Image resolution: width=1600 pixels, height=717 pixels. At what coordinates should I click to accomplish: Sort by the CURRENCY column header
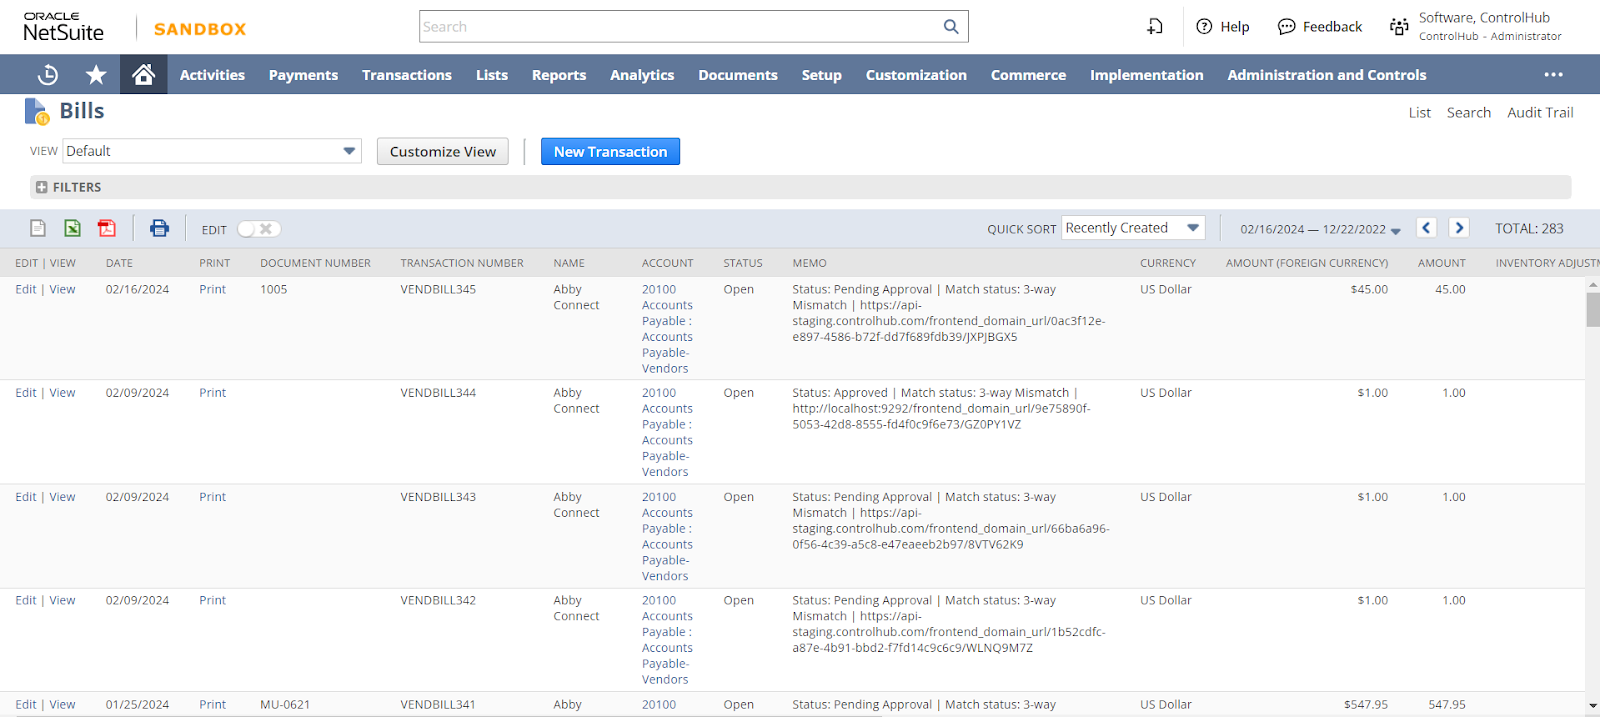1168,263
